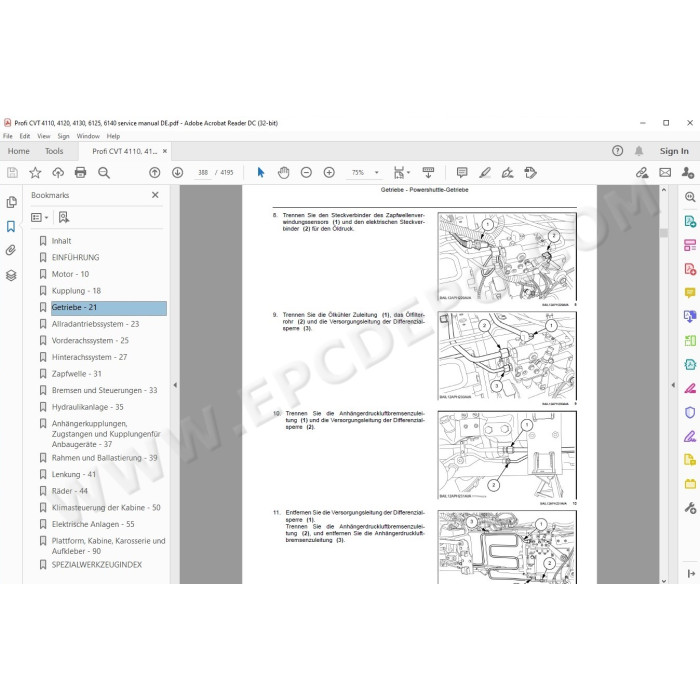Screen dimensions: 700x700
Task: Open Lenkung - 41 bookmark
Action: click(73, 475)
